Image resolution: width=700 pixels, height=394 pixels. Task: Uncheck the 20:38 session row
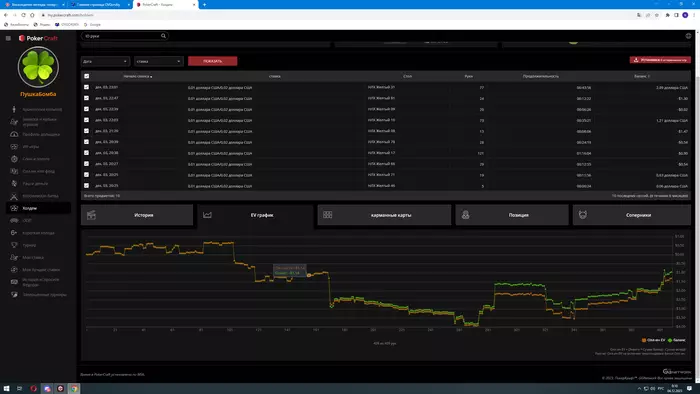(x=87, y=153)
